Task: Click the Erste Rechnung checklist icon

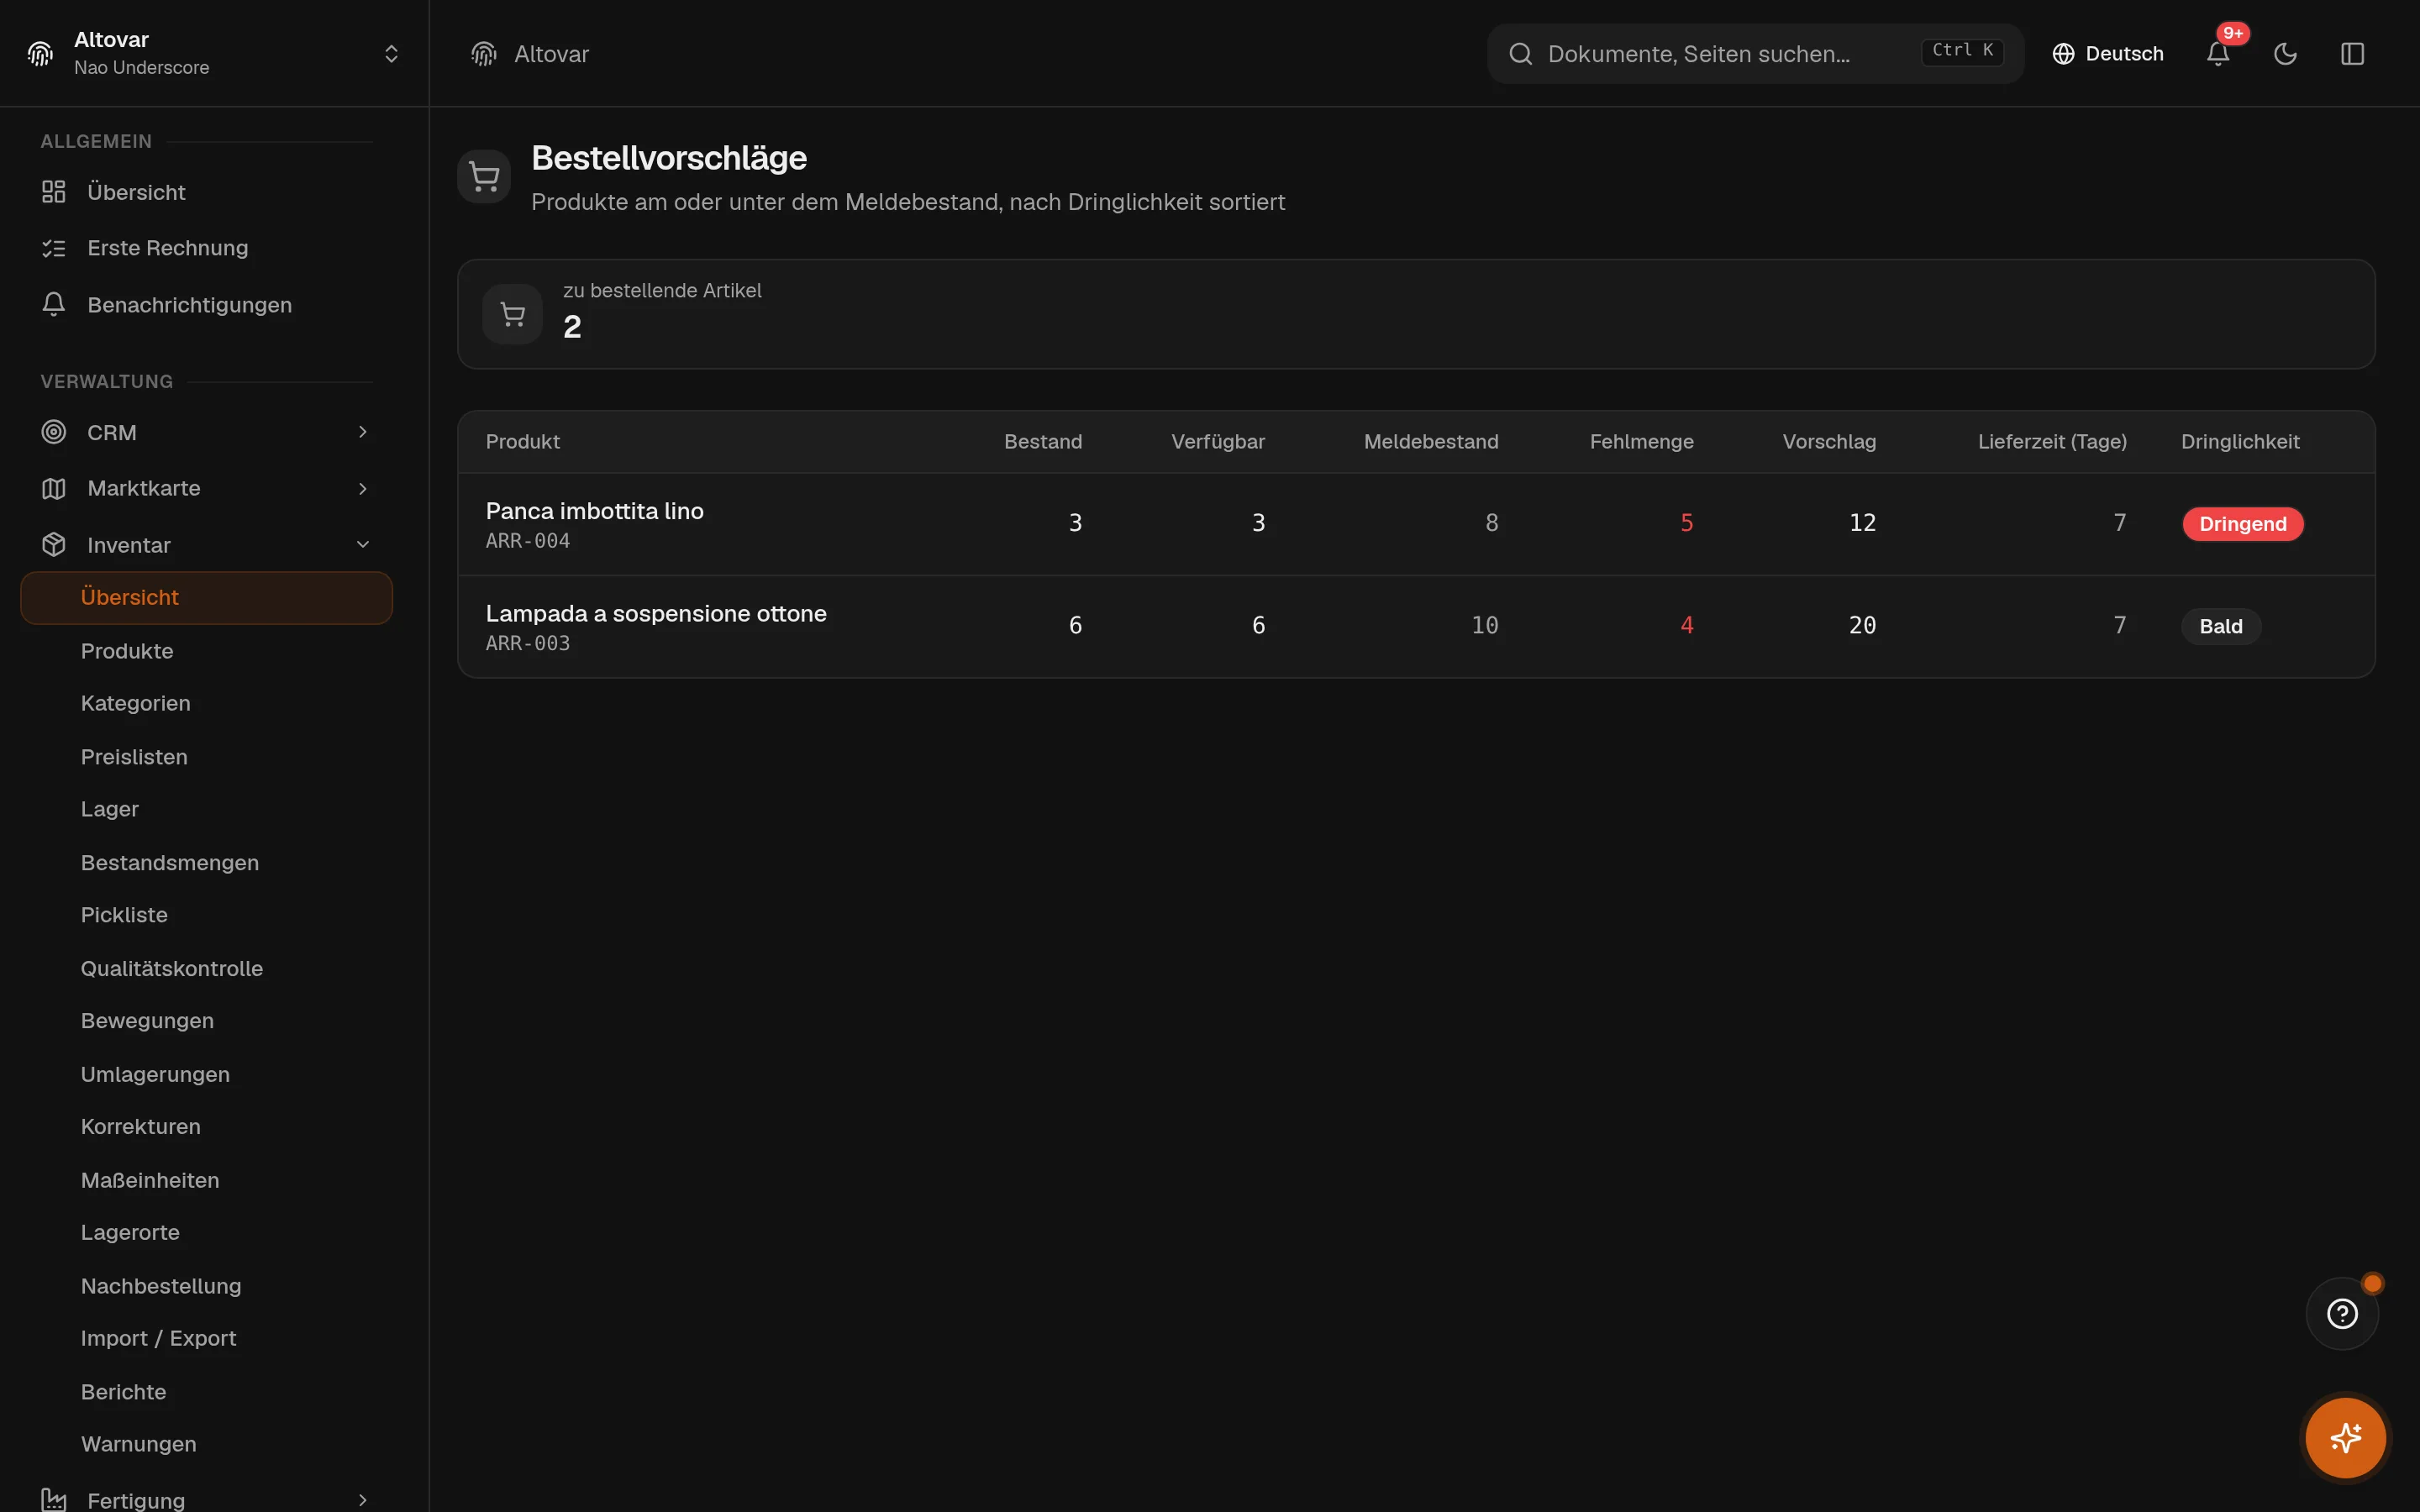Action: (54, 248)
